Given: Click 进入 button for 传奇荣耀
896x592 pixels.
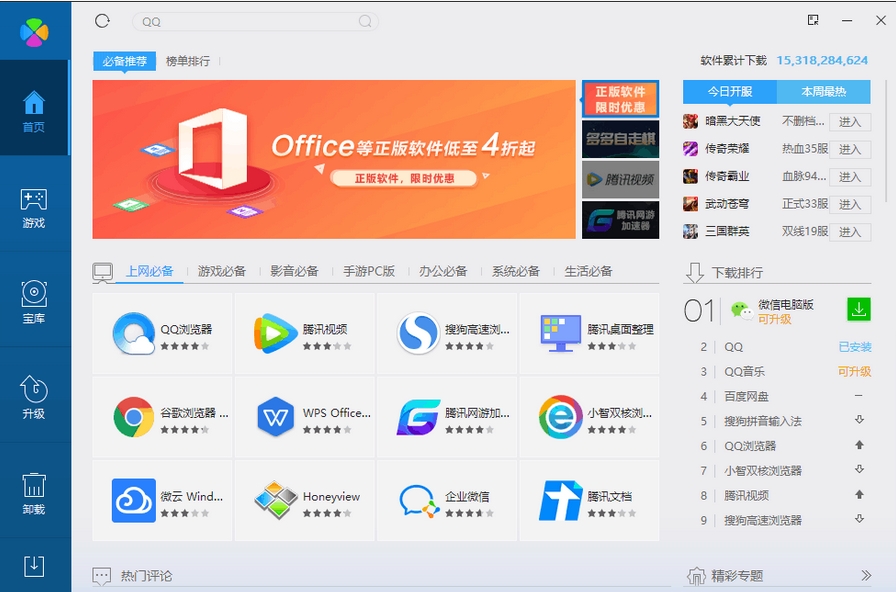Looking at the screenshot, I should click(x=850, y=149).
